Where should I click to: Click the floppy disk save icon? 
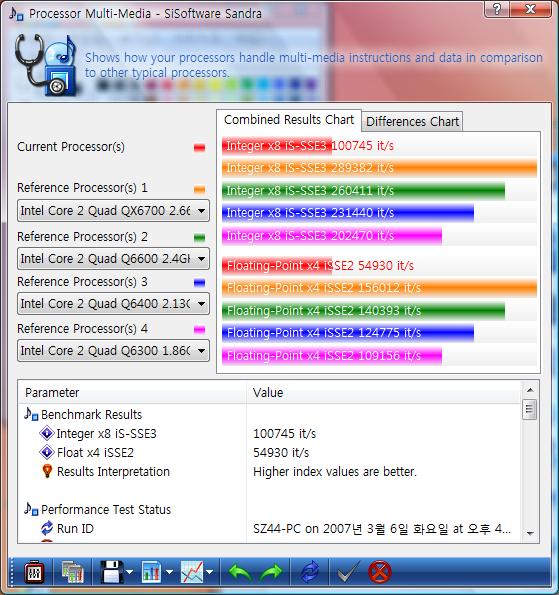pos(112,572)
